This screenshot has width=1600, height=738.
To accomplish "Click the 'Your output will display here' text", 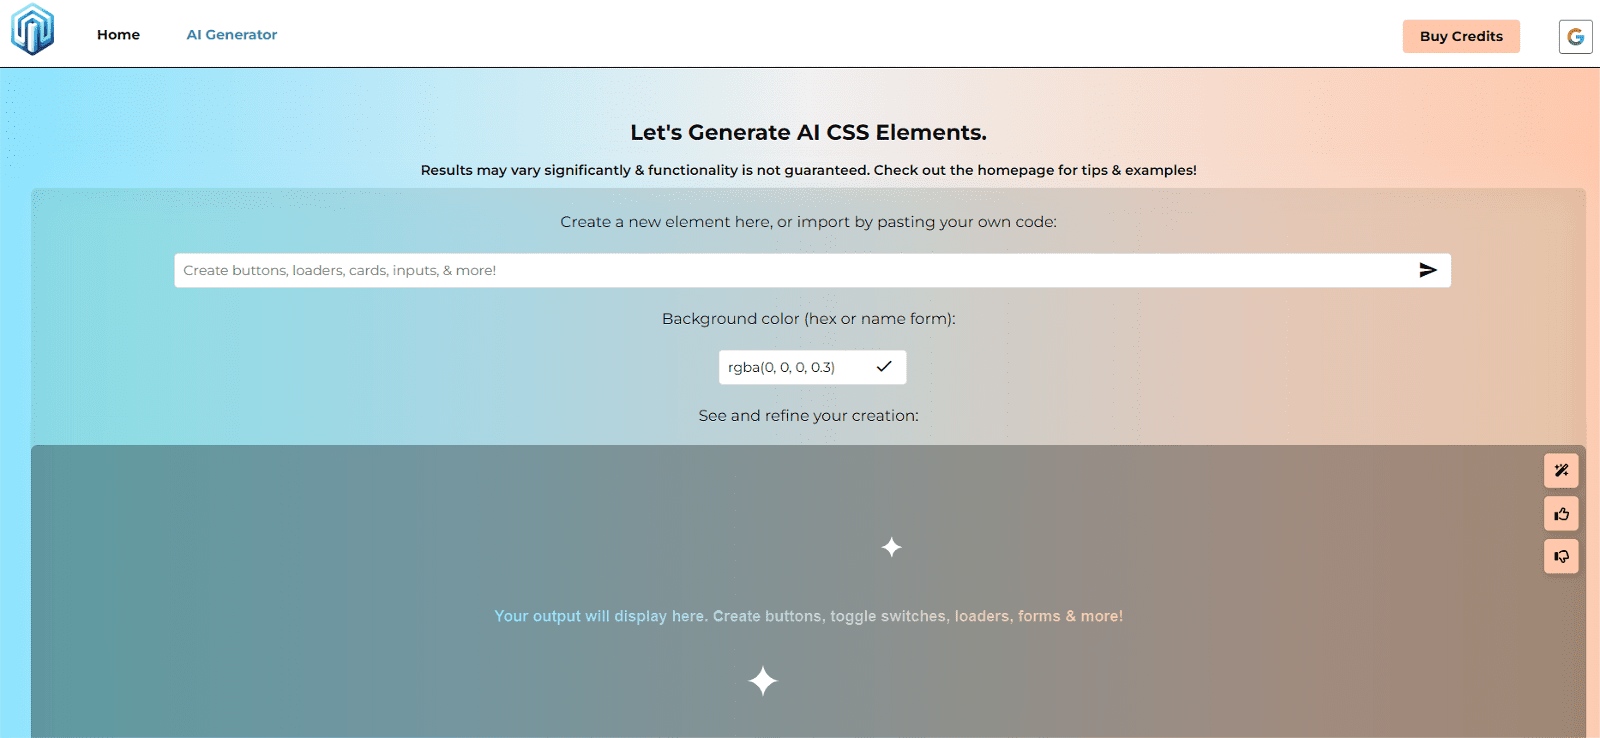I will pyautogui.click(x=808, y=616).
